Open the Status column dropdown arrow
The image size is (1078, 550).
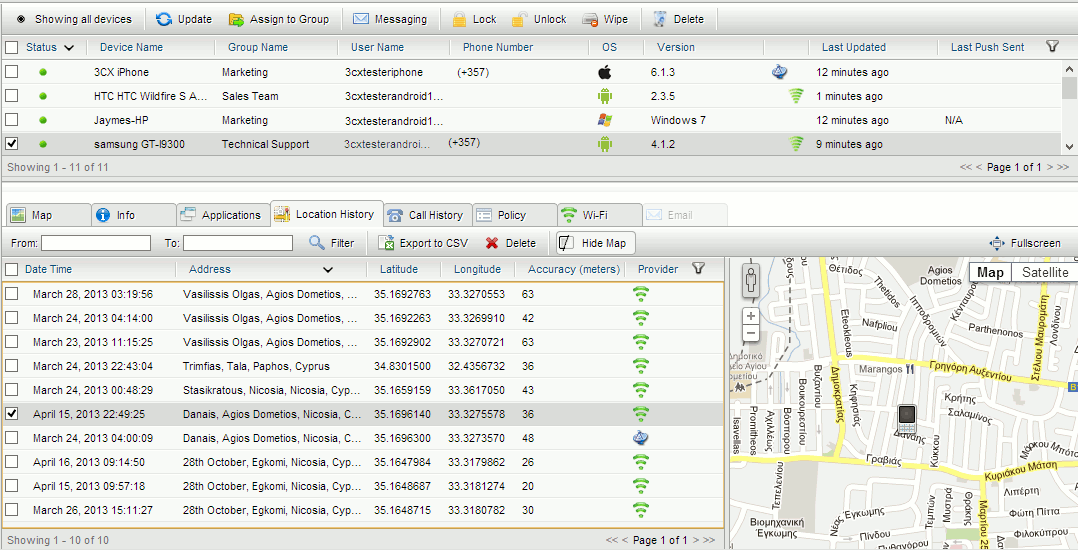(x=69, y=47)
